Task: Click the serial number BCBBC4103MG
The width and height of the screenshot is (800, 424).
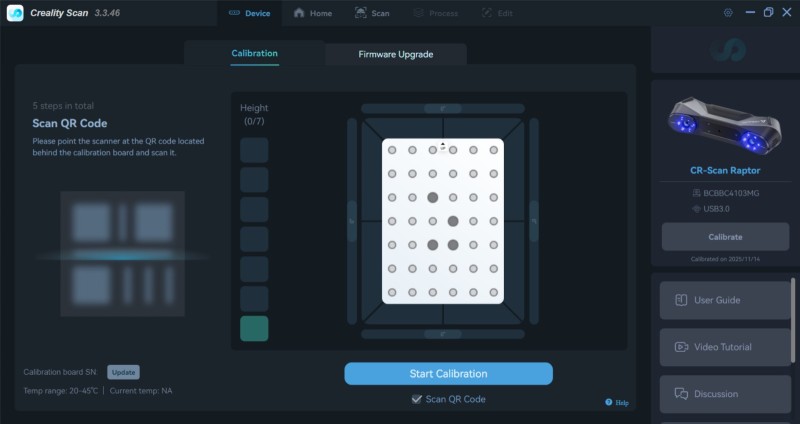Action: [x=731, y=193]
